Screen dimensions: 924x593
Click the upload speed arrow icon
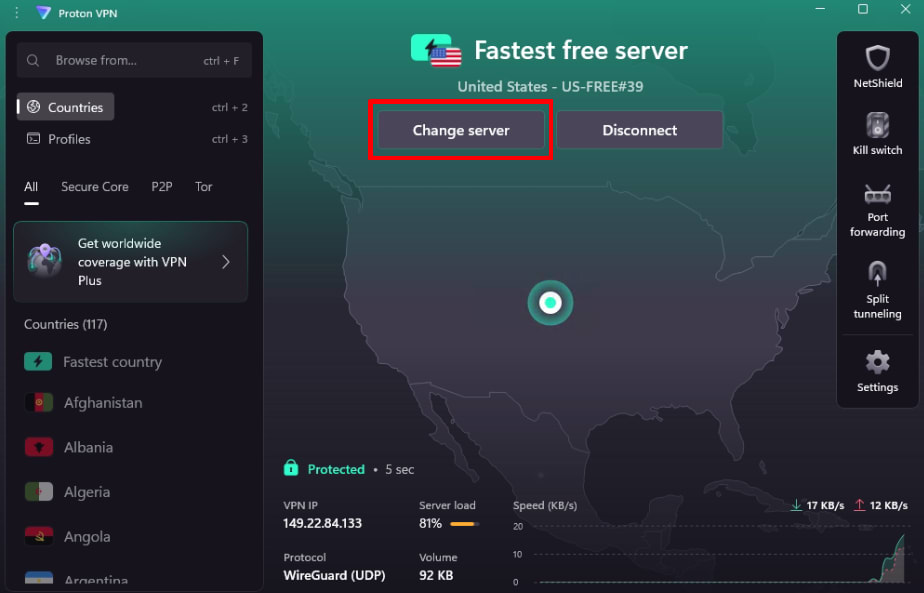pos(859,505)
